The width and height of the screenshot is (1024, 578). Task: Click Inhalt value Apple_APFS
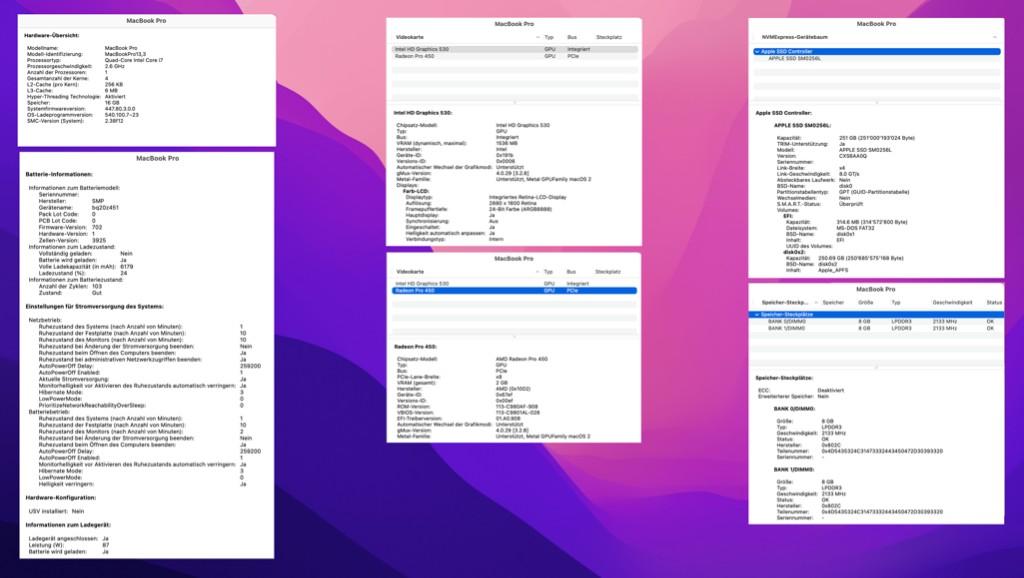[x=831, y=270]
